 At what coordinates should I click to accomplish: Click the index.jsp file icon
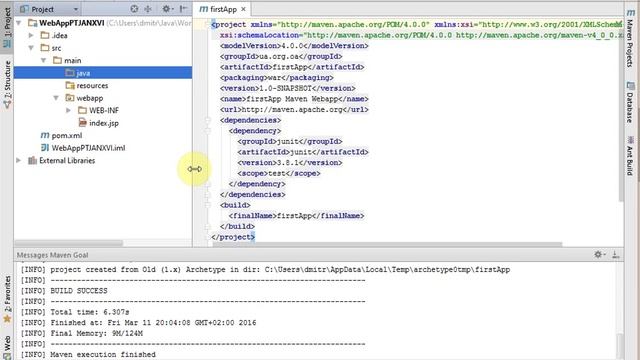82,122
